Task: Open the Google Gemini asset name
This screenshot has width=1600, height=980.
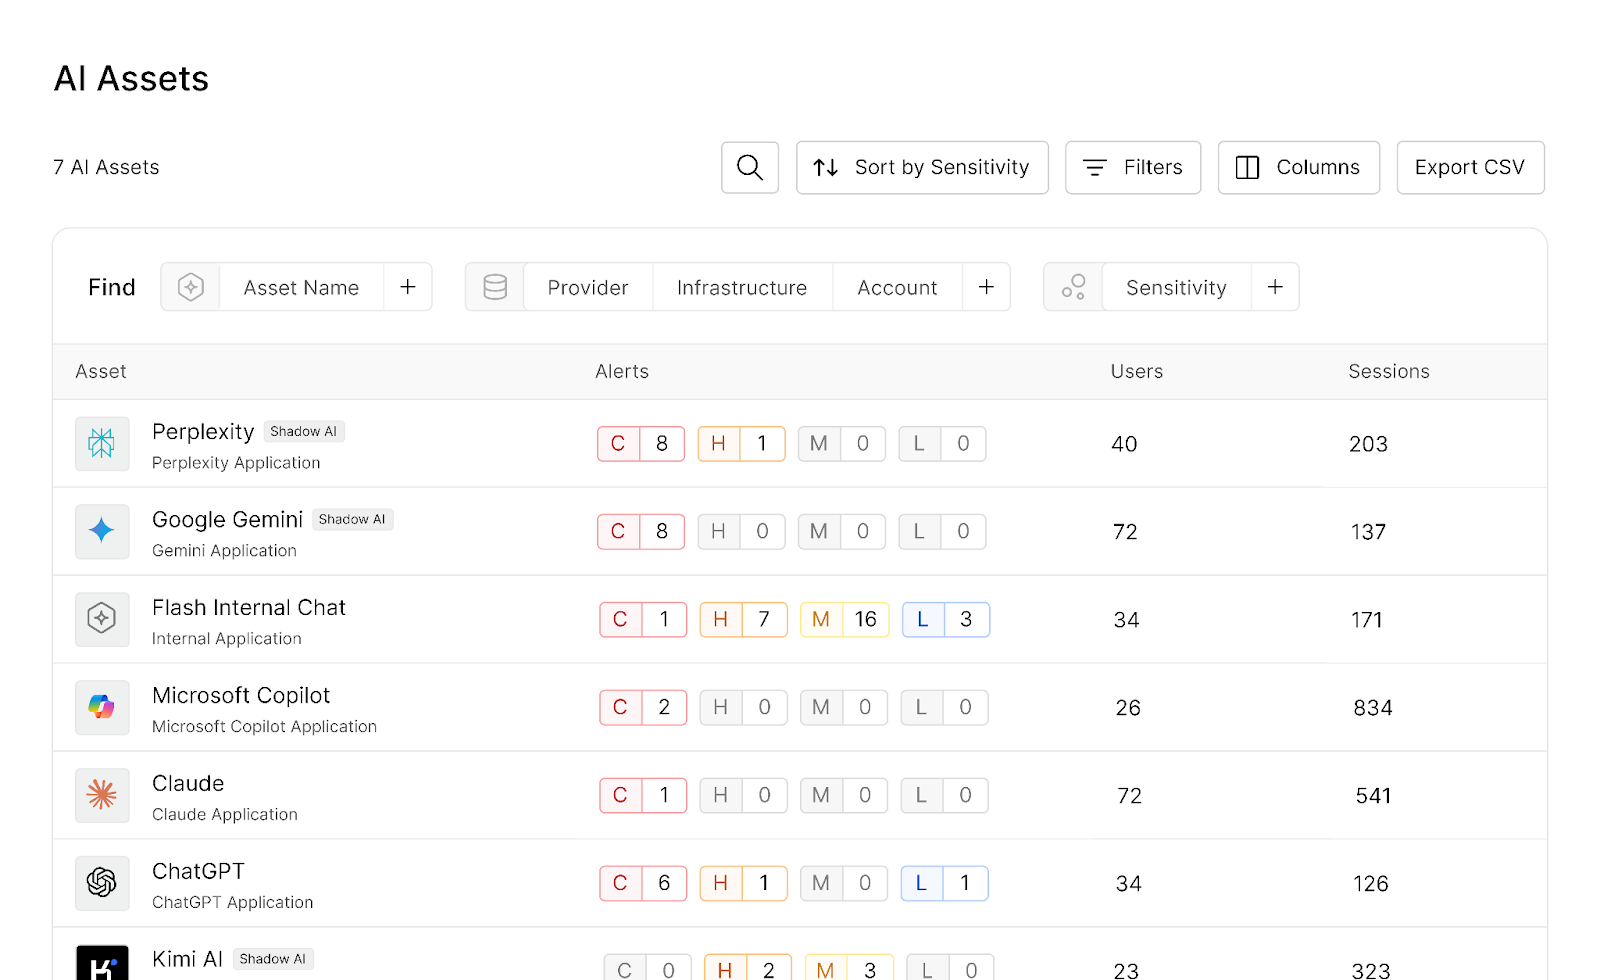Action: tap(227, 519)
